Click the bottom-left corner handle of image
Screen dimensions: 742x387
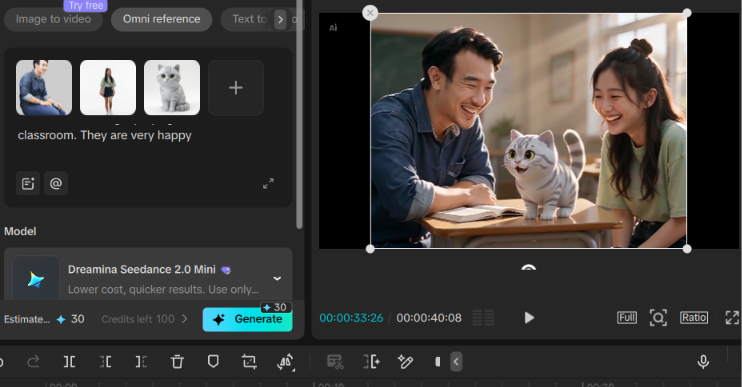[370, 249]
